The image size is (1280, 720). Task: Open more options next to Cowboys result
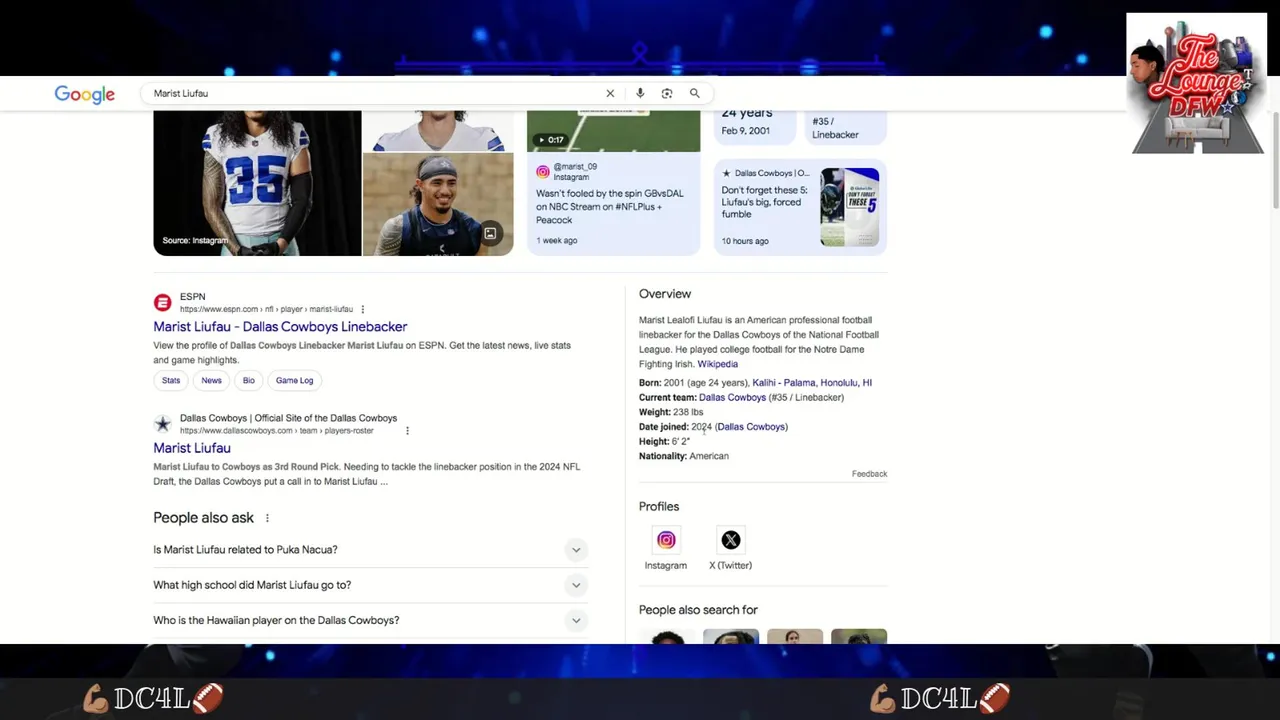coord(407,431)
